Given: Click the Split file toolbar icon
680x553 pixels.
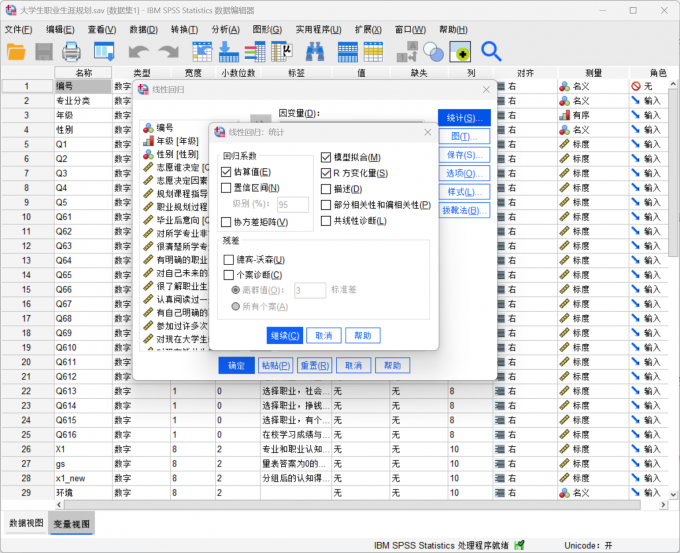Looking at the screenshot, I should tap(407, 52).
